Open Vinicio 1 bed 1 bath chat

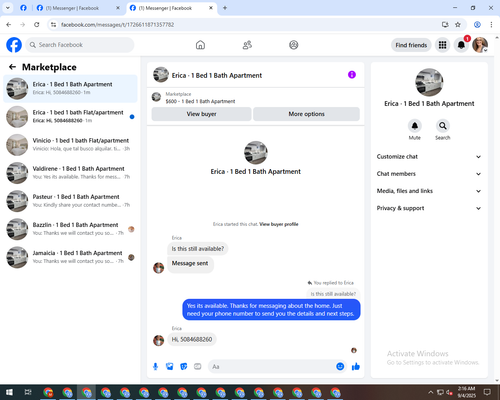coord(70,145)
